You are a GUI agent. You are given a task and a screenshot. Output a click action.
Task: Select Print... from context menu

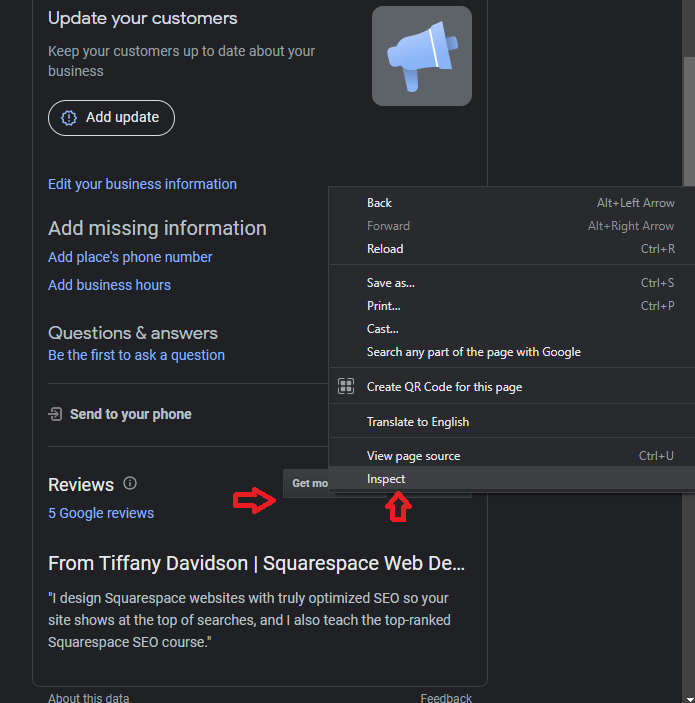512,306
